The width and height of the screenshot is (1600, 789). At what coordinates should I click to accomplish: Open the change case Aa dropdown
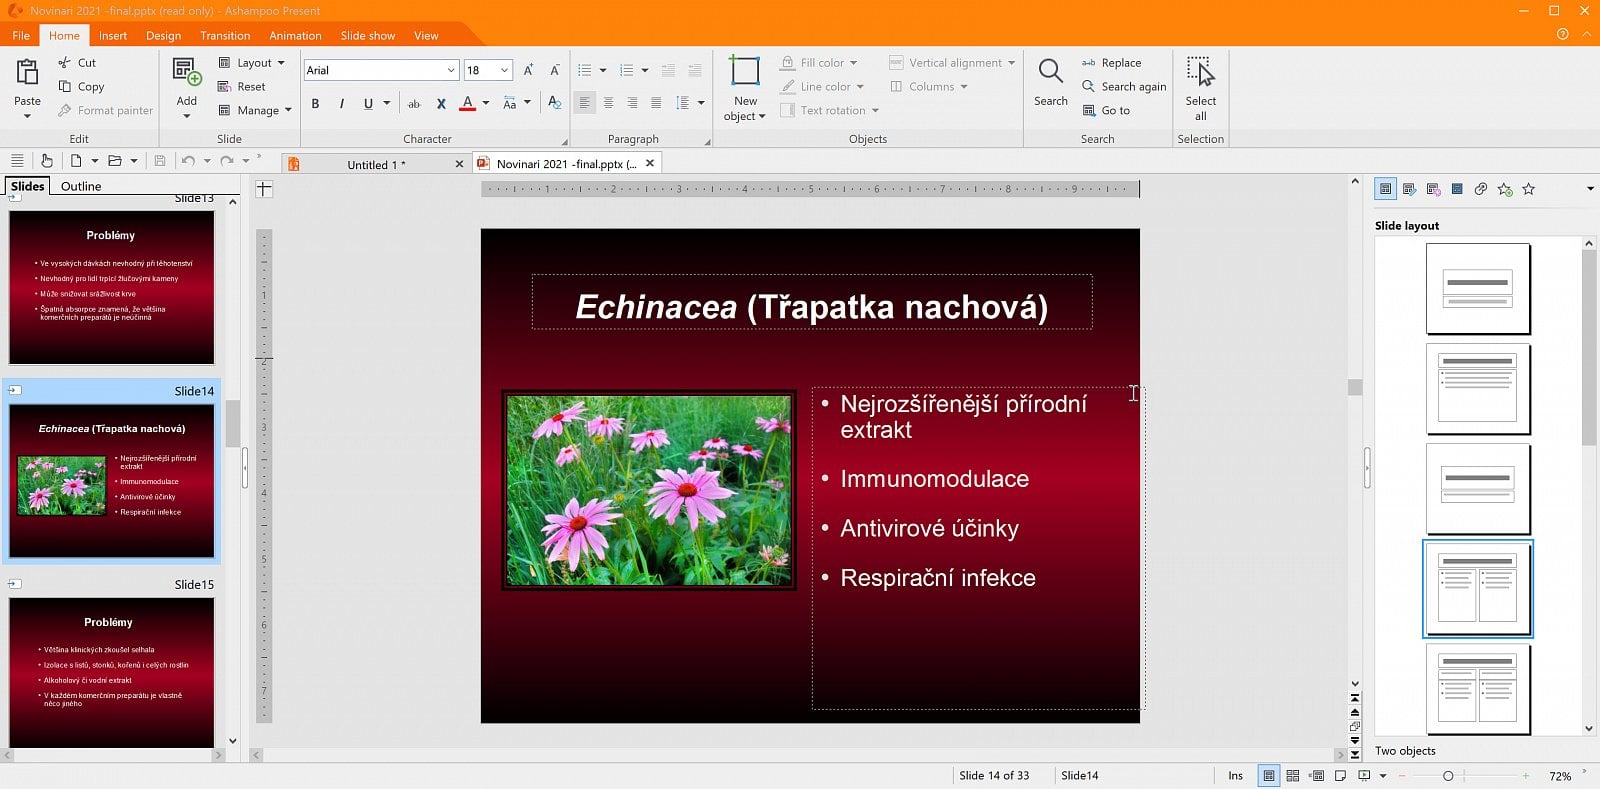[516, 103]
